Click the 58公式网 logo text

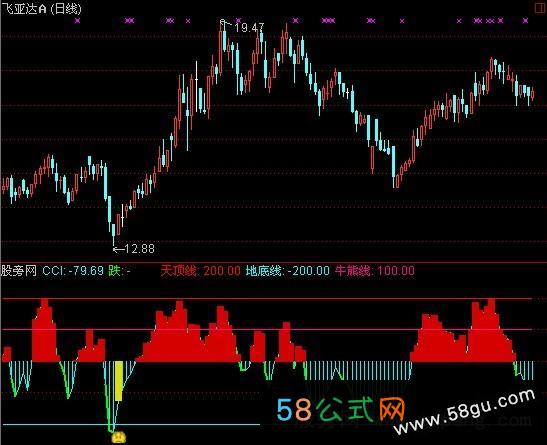coord(341,409)
